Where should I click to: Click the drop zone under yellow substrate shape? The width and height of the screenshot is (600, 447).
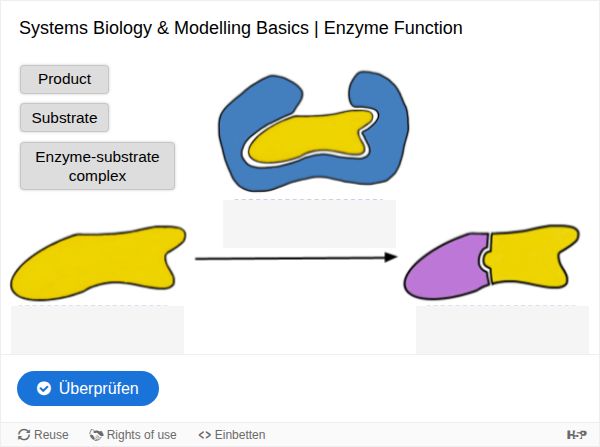click(98, 330)
